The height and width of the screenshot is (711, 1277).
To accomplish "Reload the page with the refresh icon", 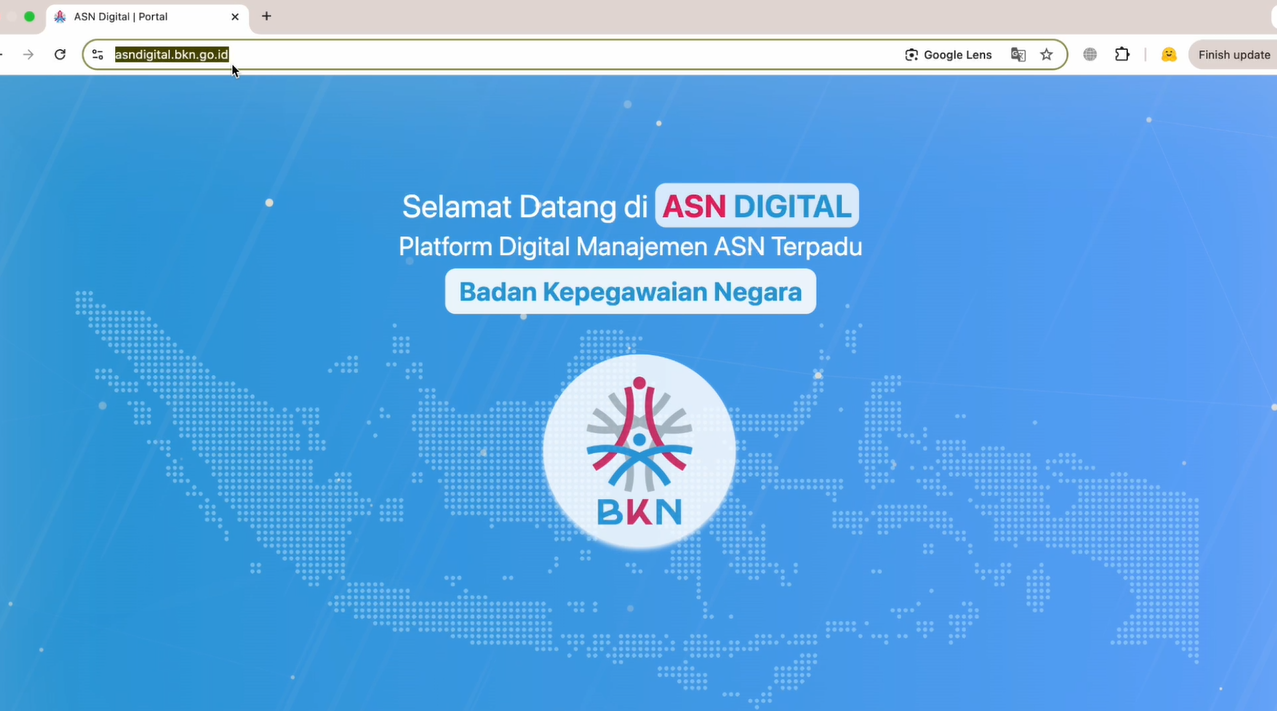I will (60, 55).
